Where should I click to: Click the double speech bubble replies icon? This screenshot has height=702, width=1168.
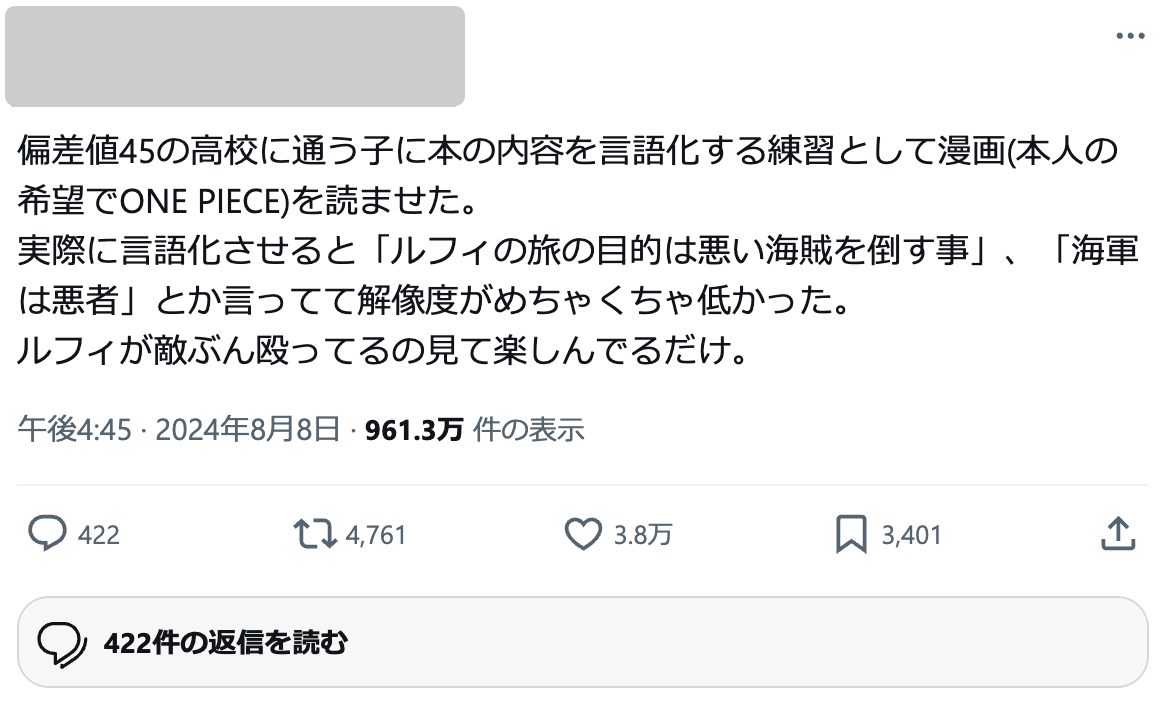61,642
